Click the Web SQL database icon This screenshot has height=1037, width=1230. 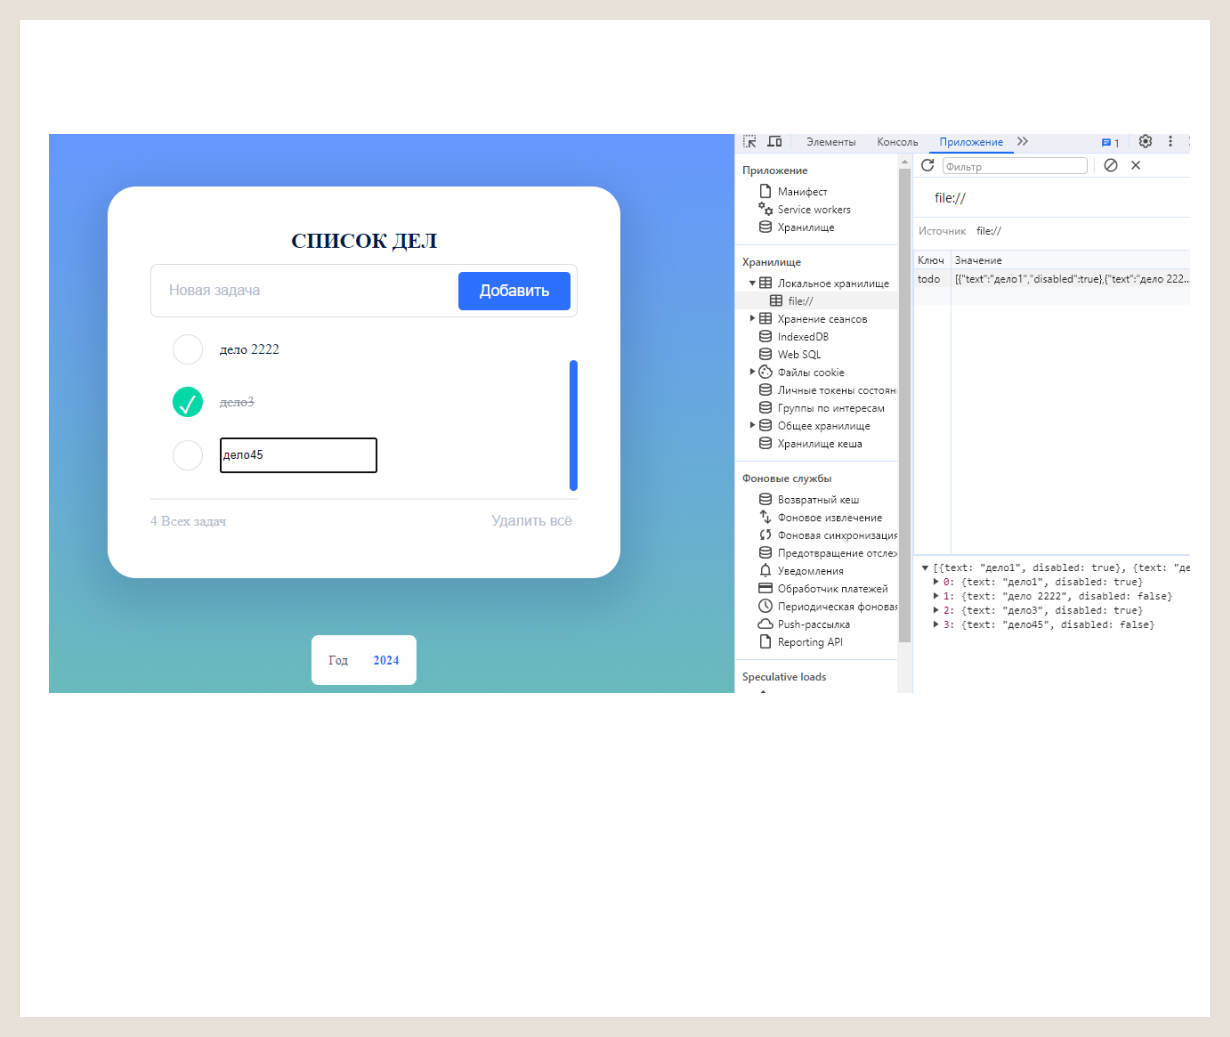[x=765, y=354]
